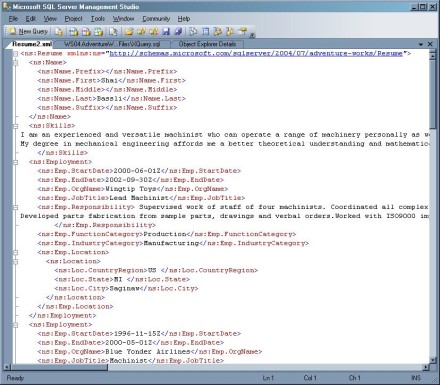Click the Production function category value
Viewport: 440px width, 385px height.
coord(165,234)
